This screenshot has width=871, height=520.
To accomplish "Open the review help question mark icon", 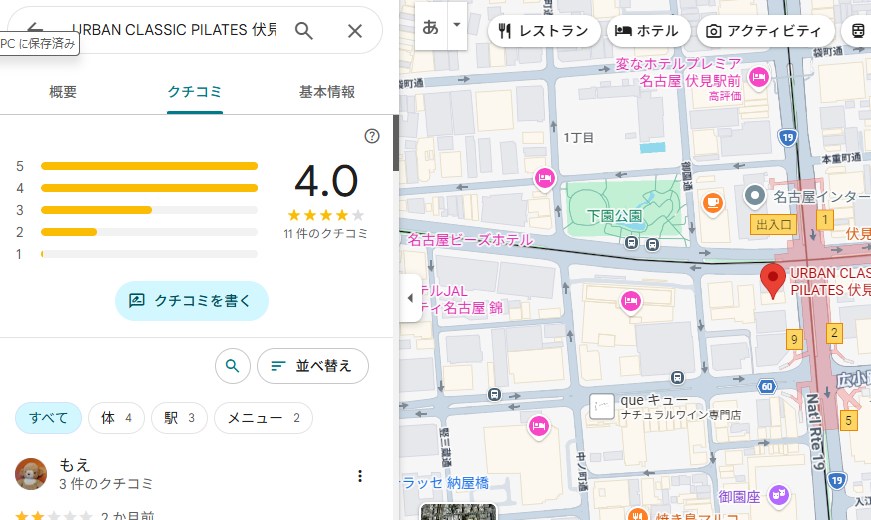I will [372, 136].
